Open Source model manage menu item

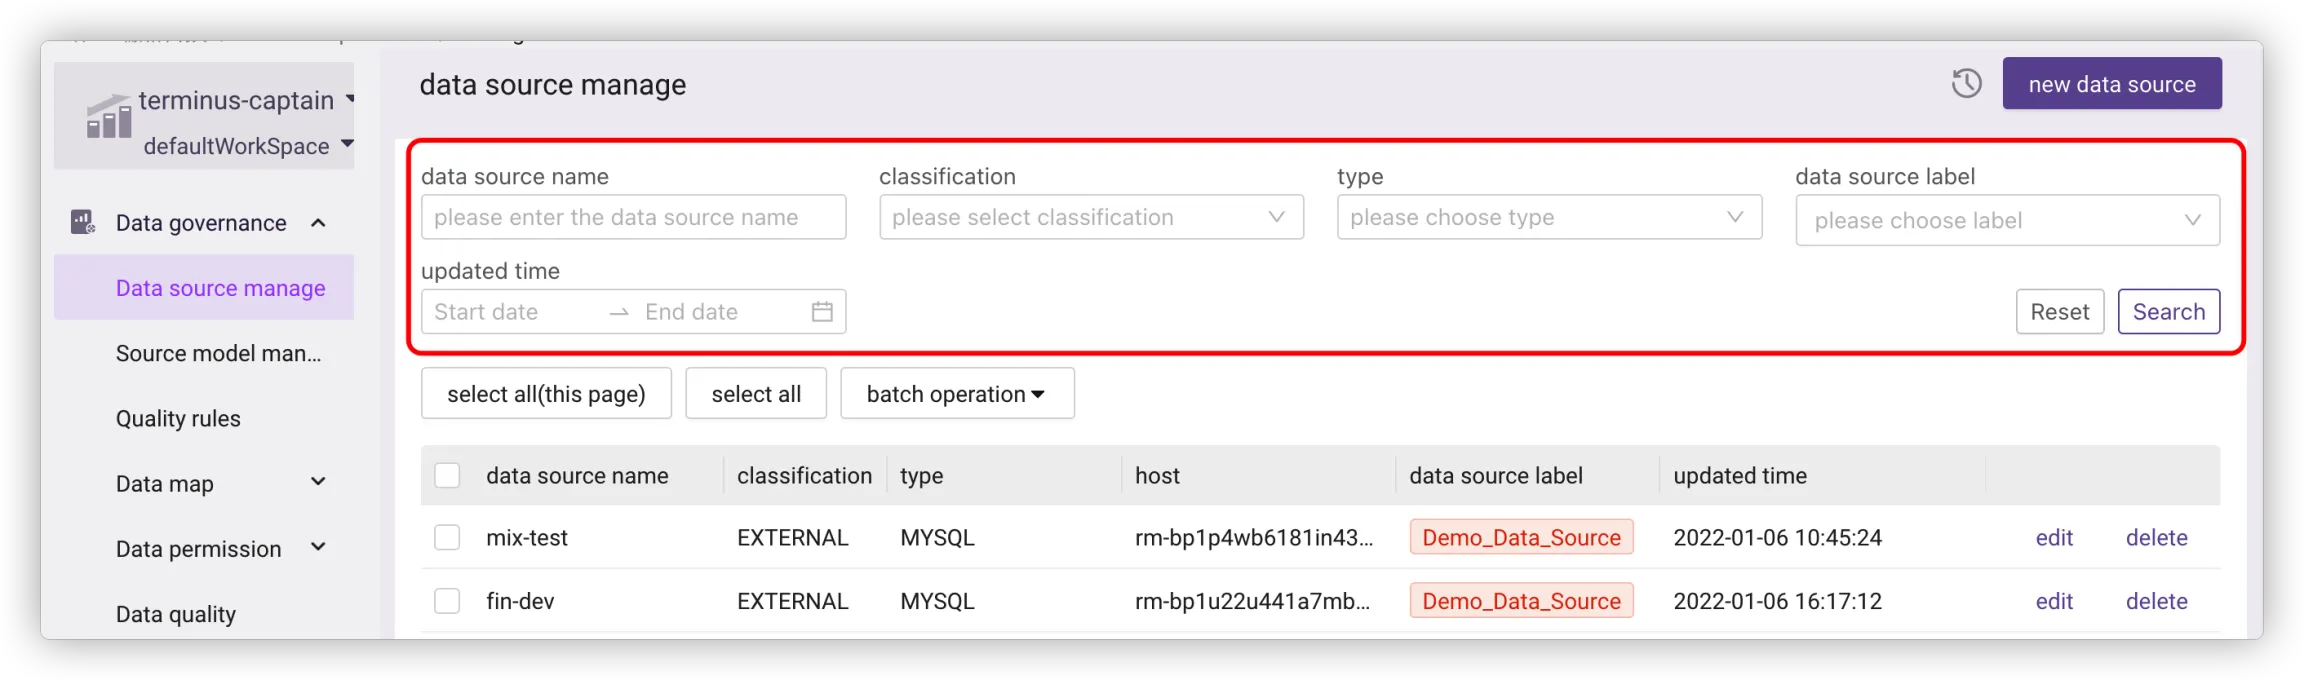(x=218, y=353)
